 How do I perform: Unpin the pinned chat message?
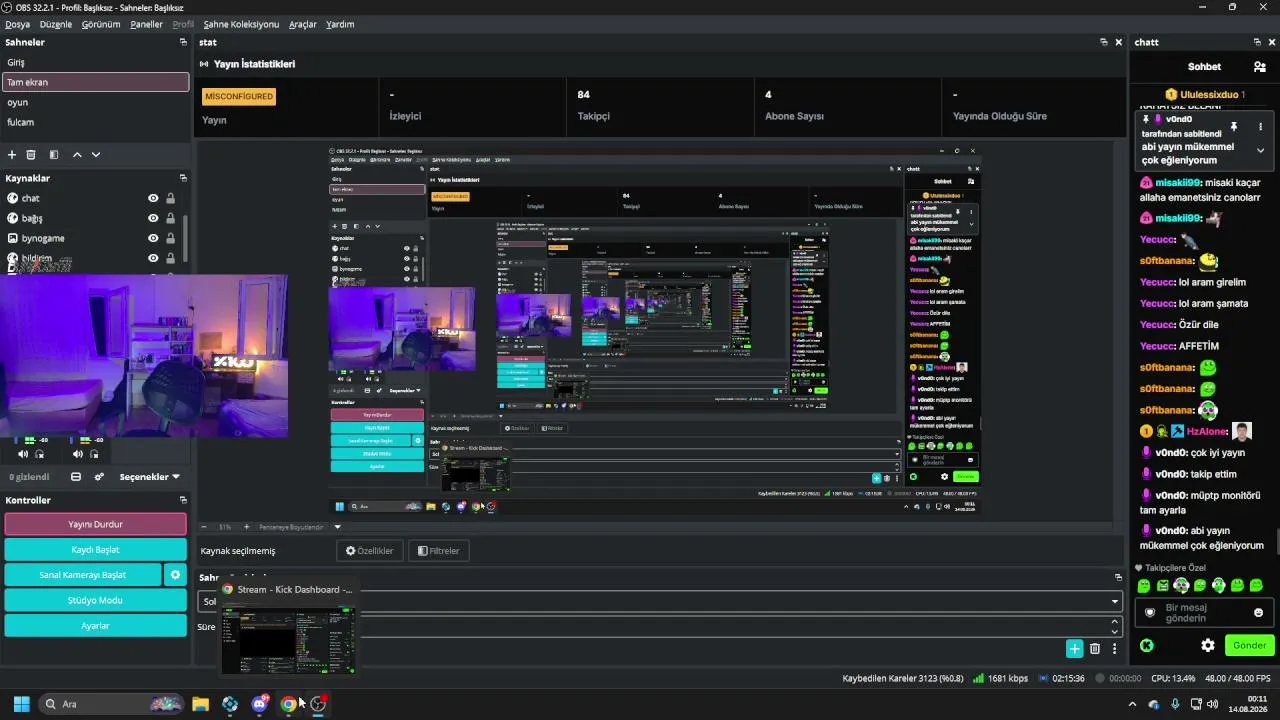click(1234, 127)
